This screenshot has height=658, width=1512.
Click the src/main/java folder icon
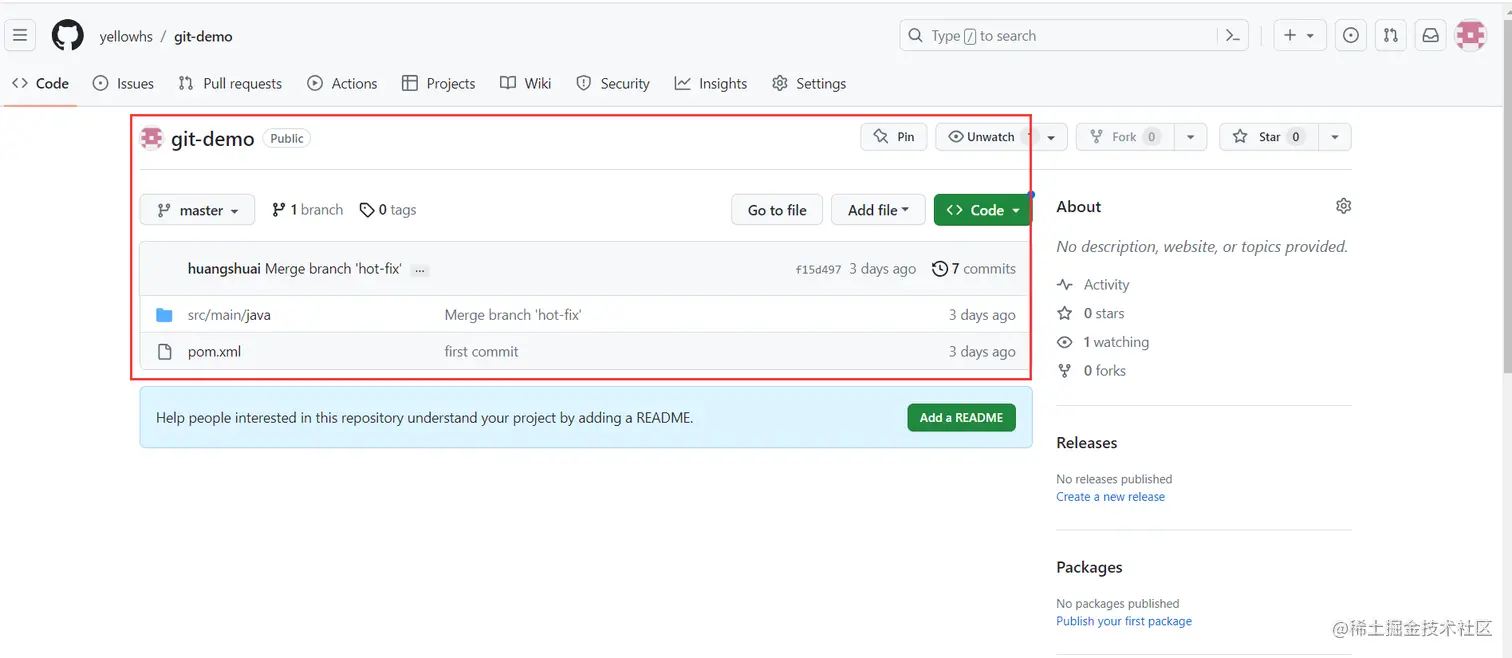coord(165,315)
